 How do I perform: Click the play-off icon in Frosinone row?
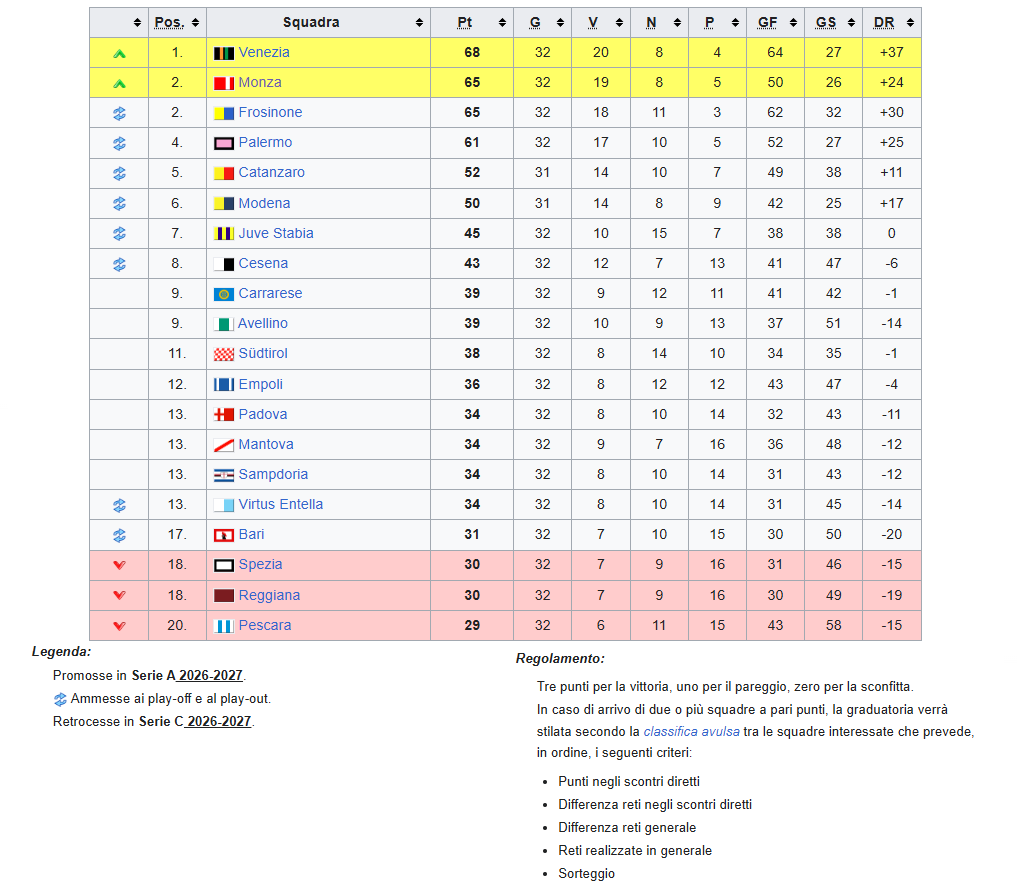pos(119,113)
